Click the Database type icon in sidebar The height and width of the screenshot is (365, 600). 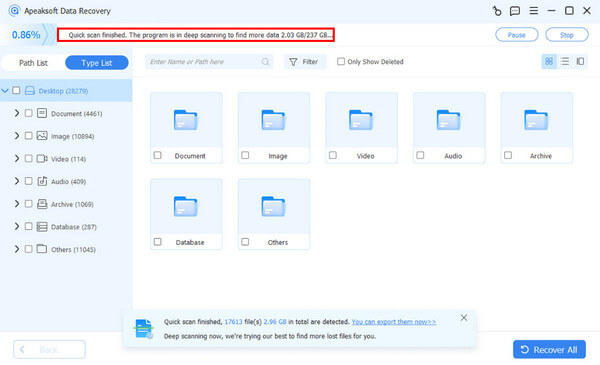click(x=42, y=226)
